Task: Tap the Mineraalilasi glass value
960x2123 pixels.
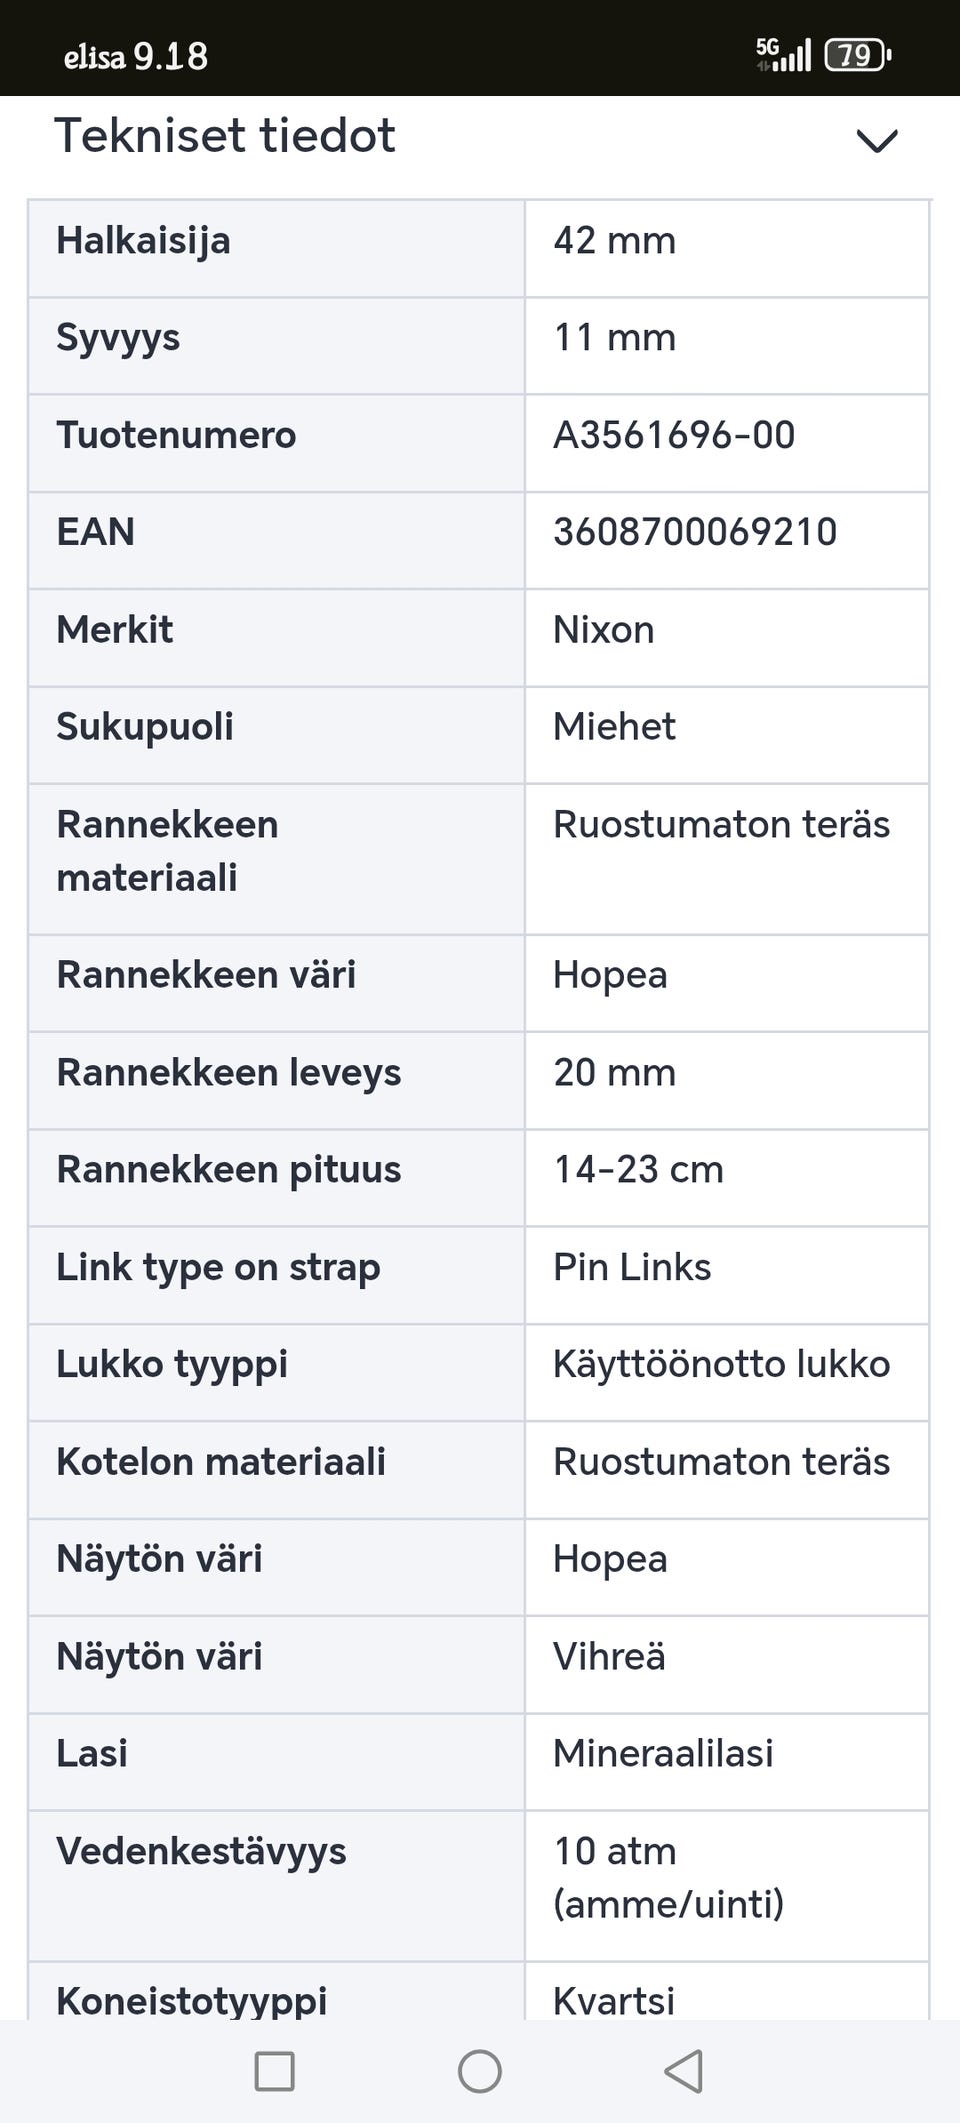Action: [663, 1753]
